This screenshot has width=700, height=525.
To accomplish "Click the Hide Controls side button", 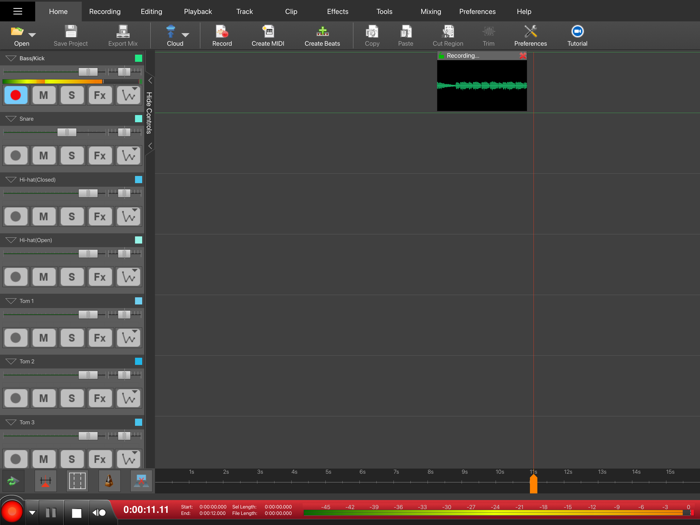I will (x=150, y=113).
